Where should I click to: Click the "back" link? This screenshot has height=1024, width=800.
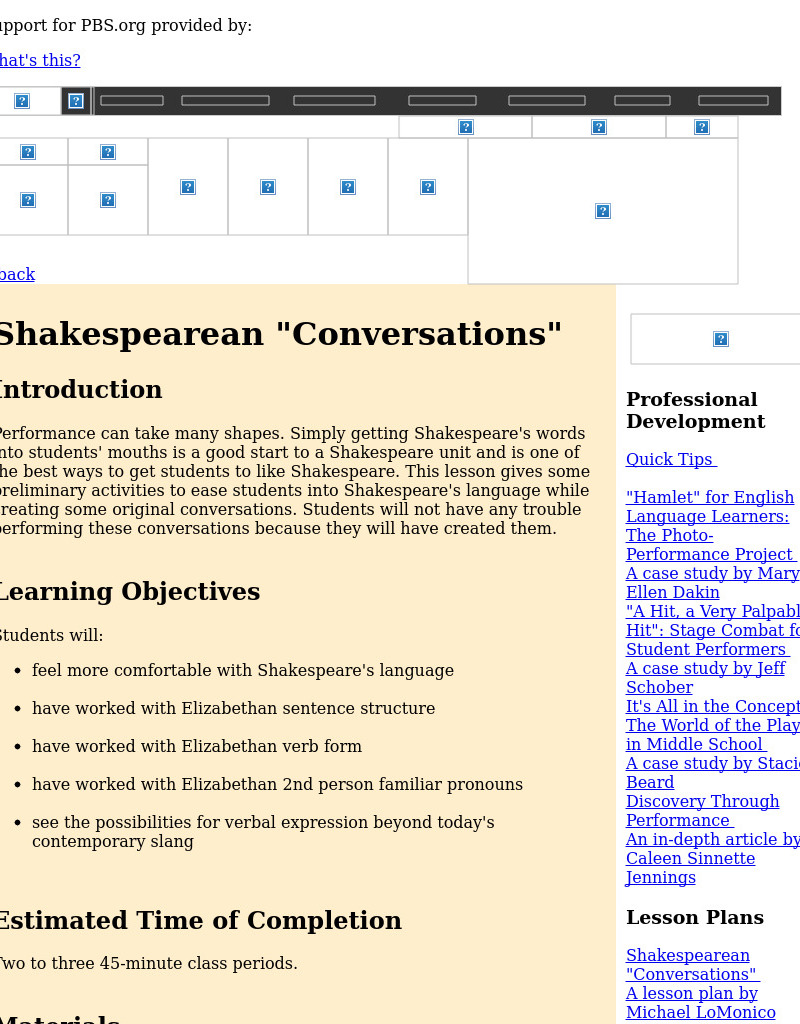coord(17,274)
